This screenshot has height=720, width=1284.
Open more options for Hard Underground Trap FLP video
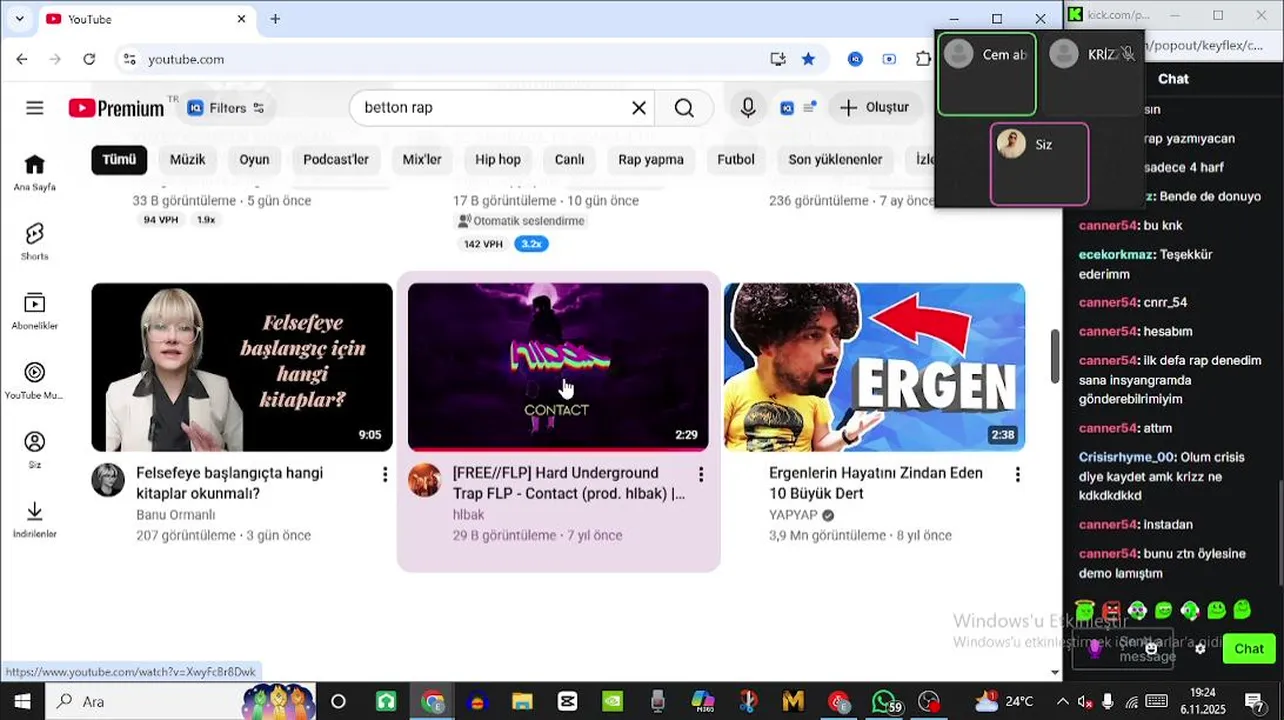pyautogui.click(x=701, y=474)
